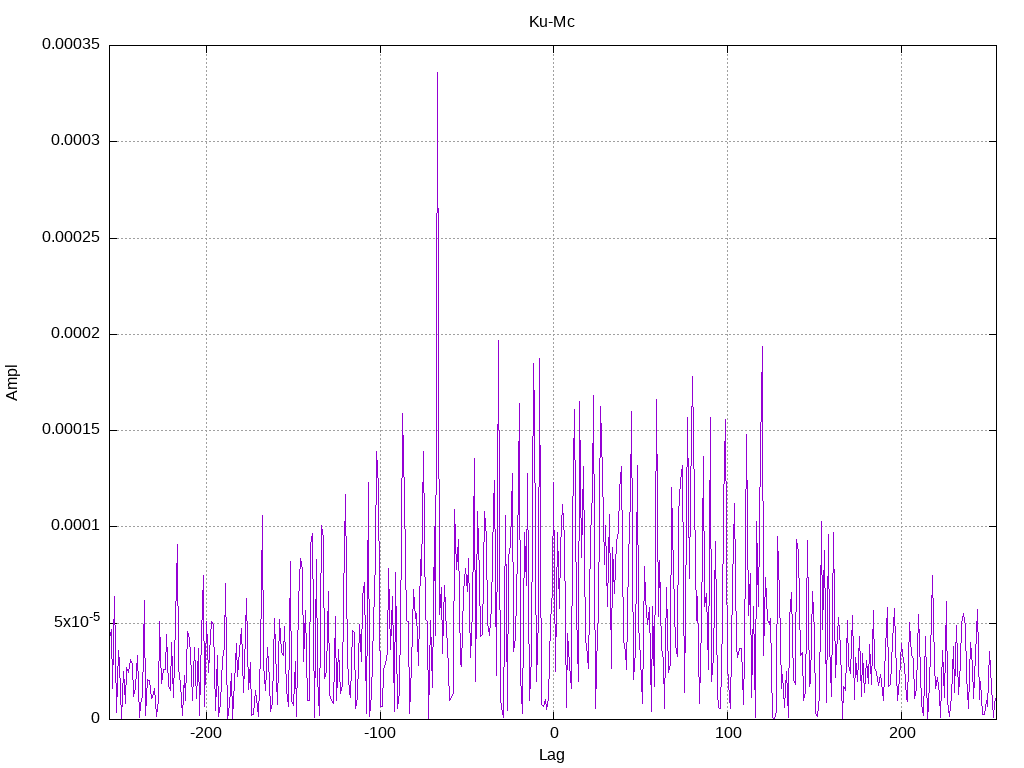Viewport: 1024px width, 768px height.
Task: Select the 'Lag' x-axis label
Action: point(551,755)
